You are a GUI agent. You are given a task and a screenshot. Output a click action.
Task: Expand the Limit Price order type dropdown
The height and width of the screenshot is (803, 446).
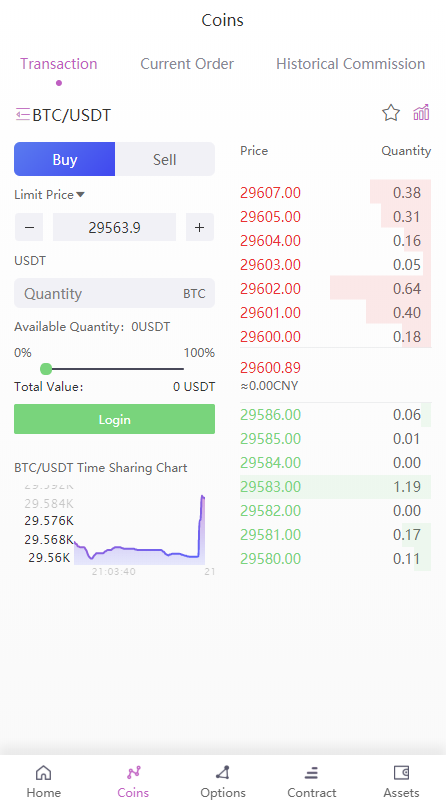(50, 195)
